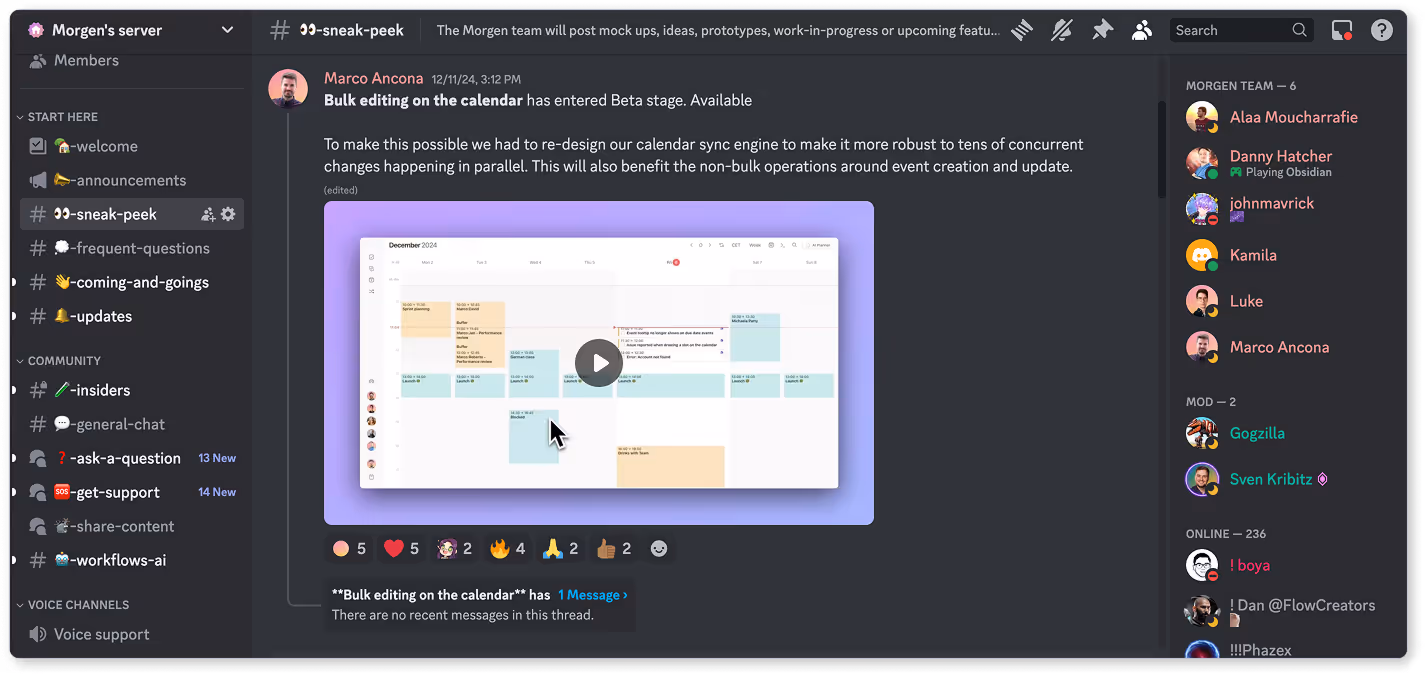
Task: Open the inbox
Action: click(1341, 30)
